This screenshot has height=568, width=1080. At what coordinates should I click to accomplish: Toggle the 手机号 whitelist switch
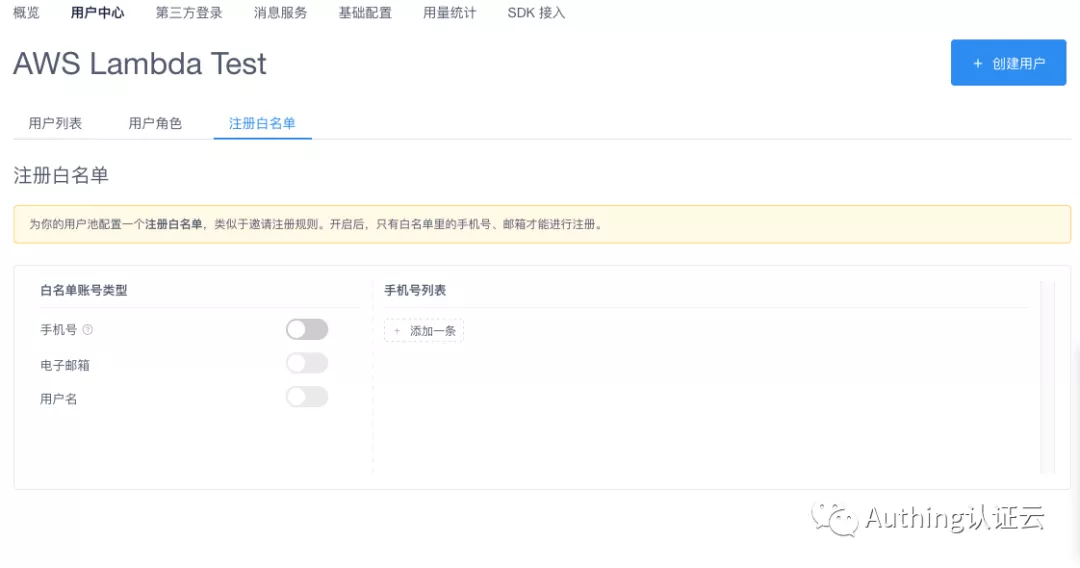[307, 330]
